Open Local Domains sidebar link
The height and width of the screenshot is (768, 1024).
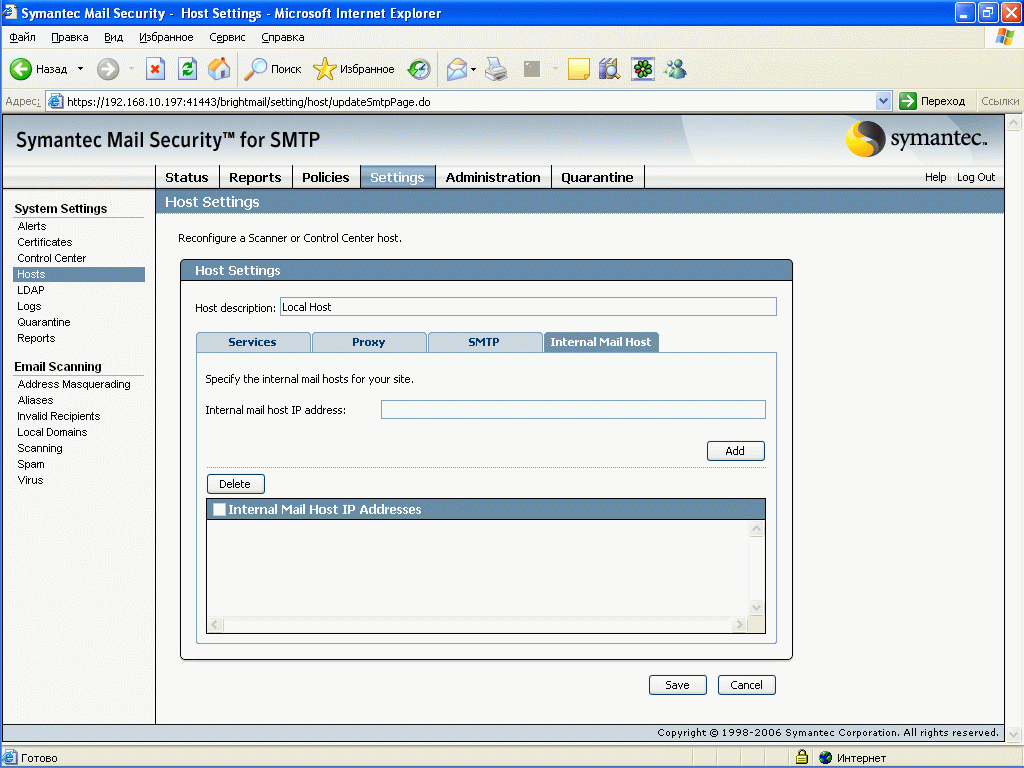click(x=52, y=432)
